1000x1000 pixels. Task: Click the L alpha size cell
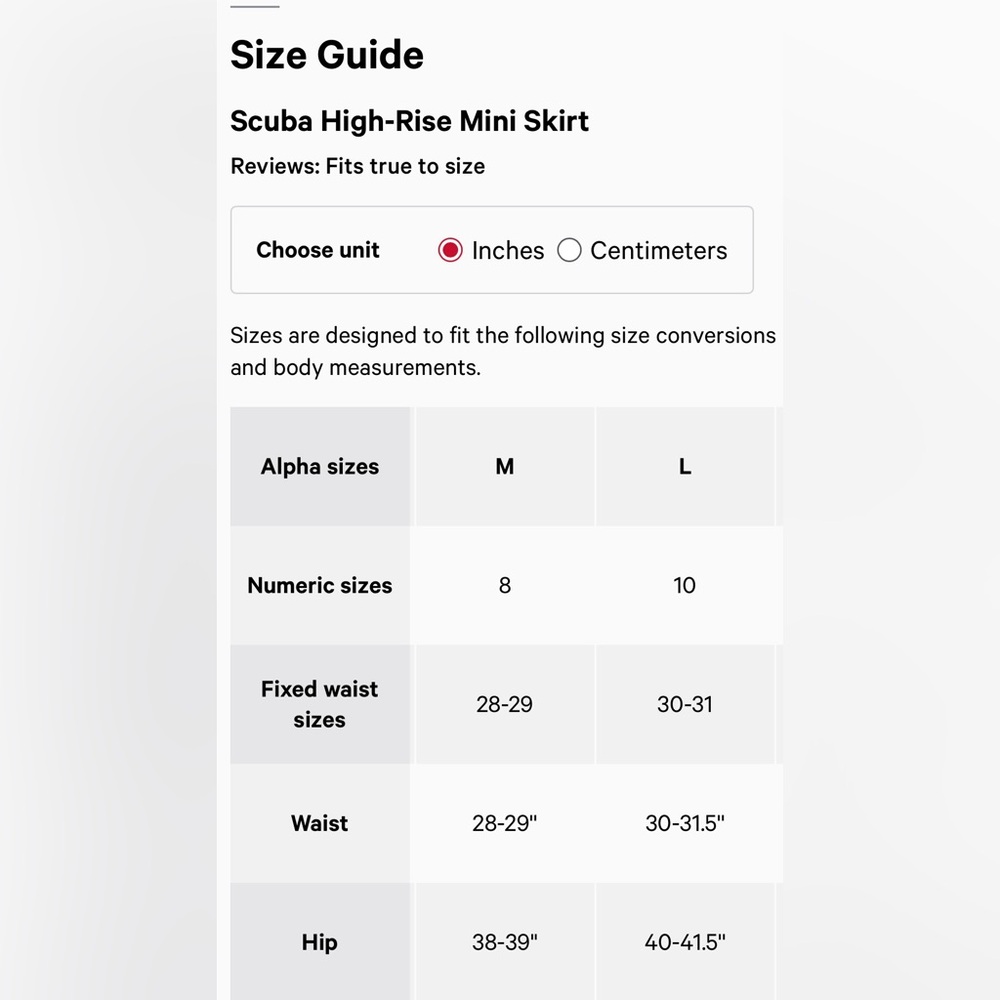[x=685, y=467]
